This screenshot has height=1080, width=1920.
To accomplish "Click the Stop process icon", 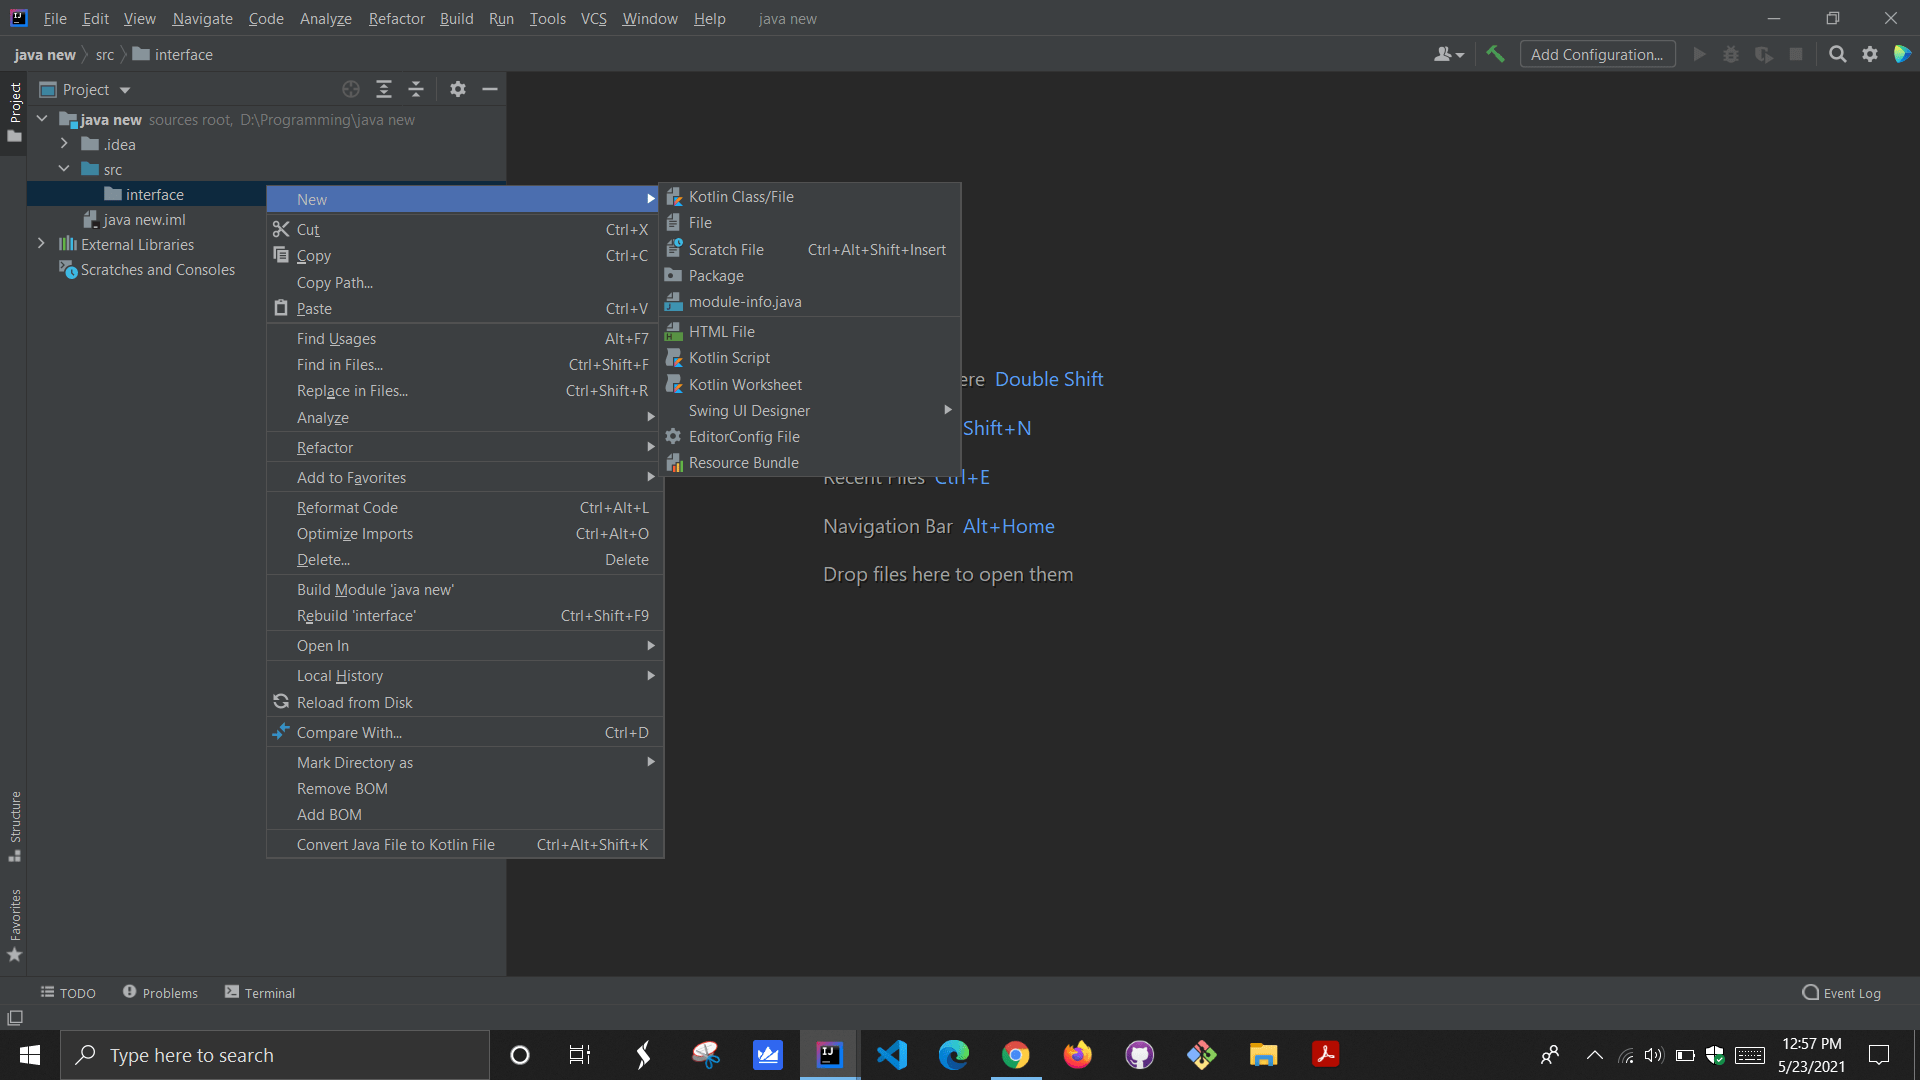I will click(1797, 54).
